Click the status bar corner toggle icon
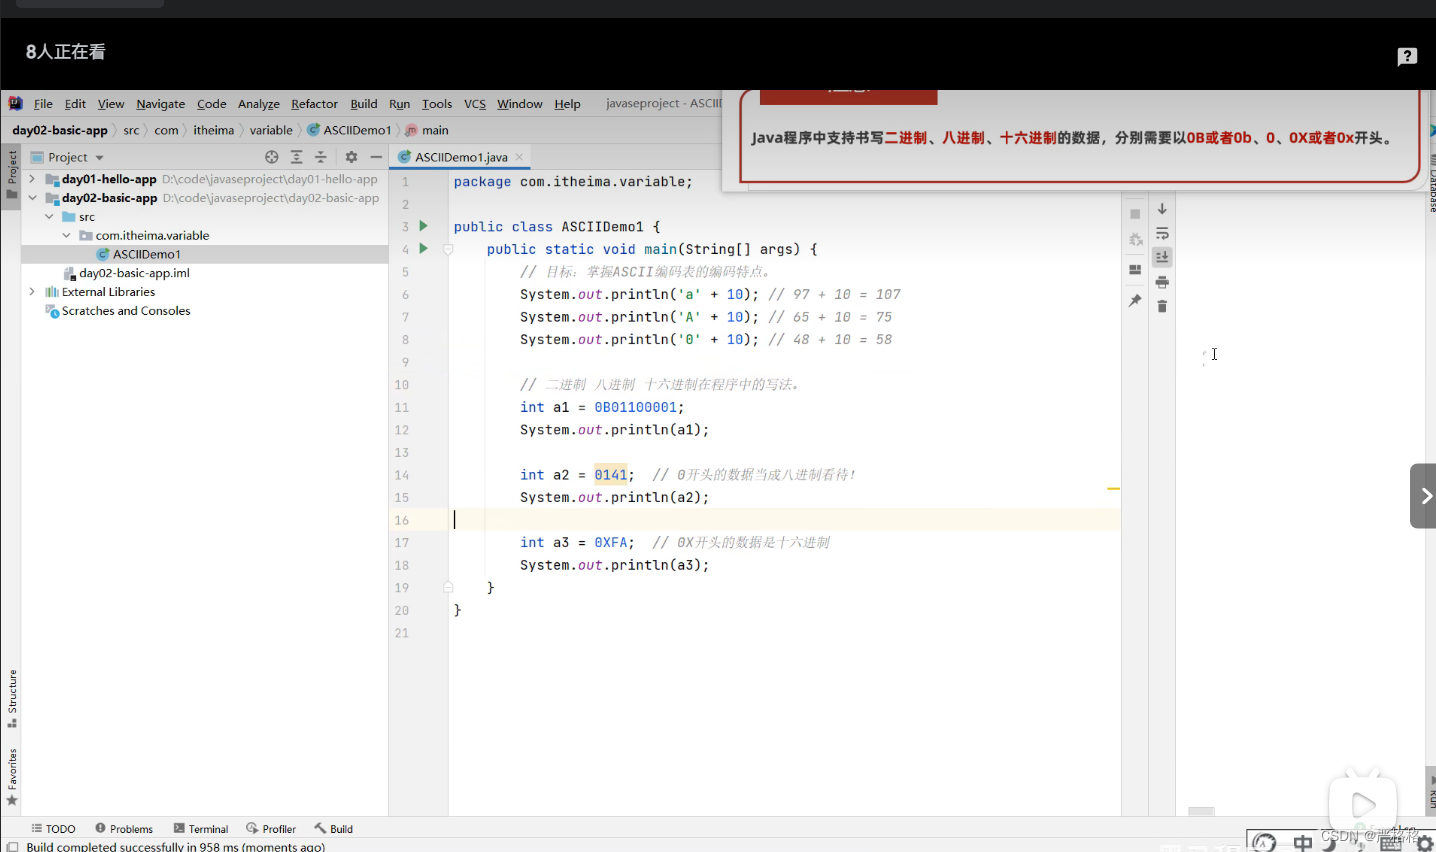This screenshot has height=852, width=1436. 12,846
